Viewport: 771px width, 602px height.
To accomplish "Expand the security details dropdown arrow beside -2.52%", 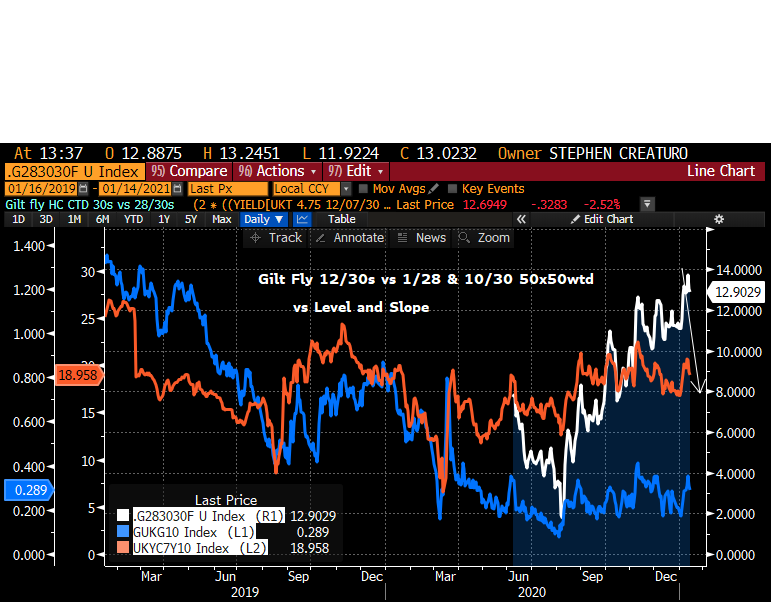I will [x=647, y=204].
